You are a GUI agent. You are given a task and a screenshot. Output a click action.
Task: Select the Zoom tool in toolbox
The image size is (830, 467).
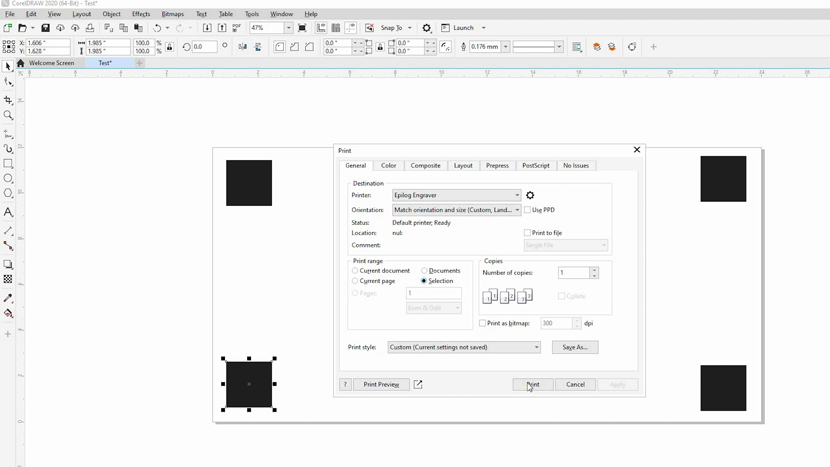[x=9, y=115]
